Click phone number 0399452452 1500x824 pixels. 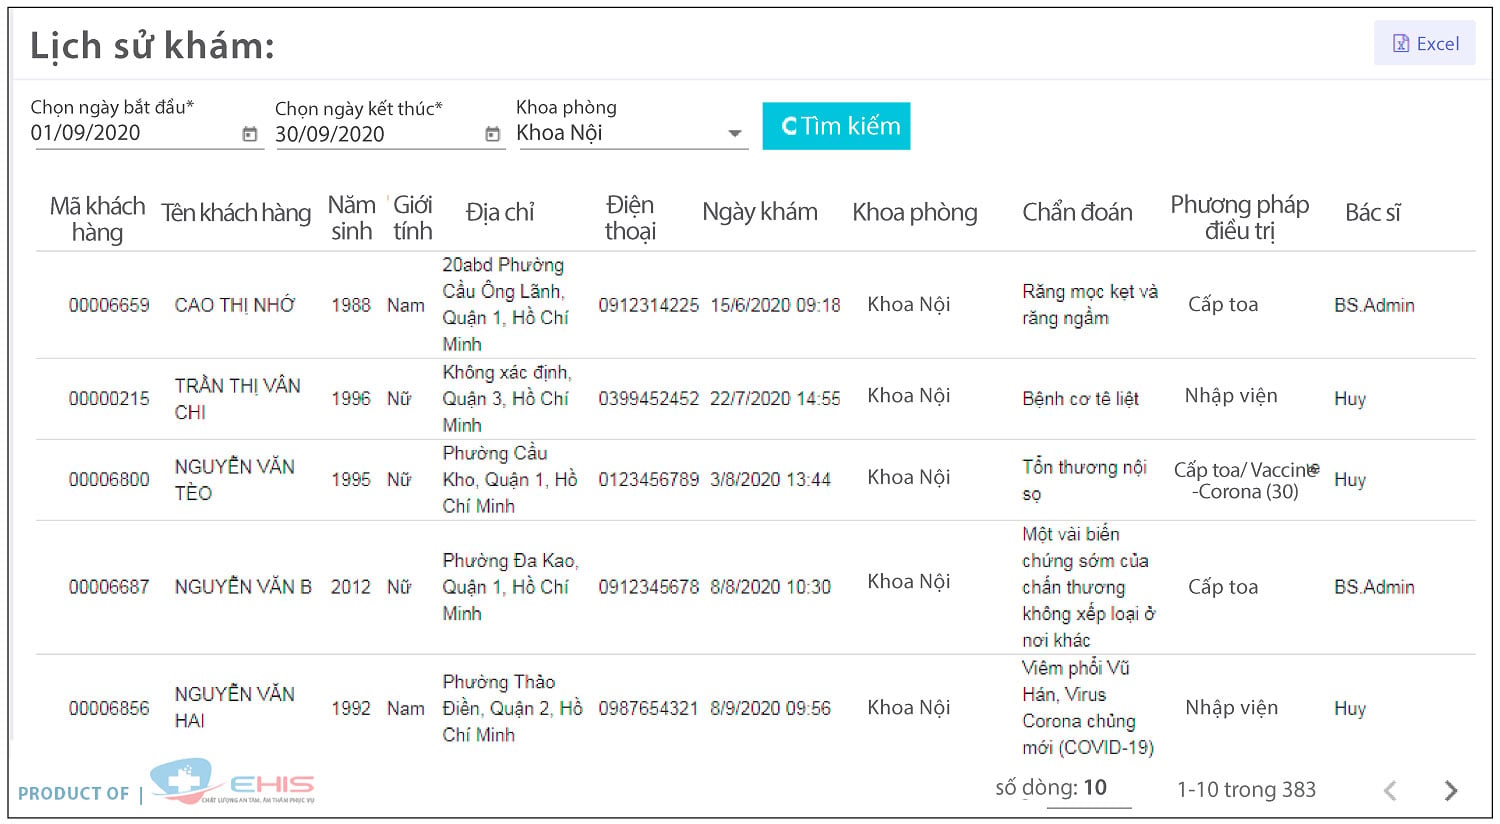(x=649, y=399)
